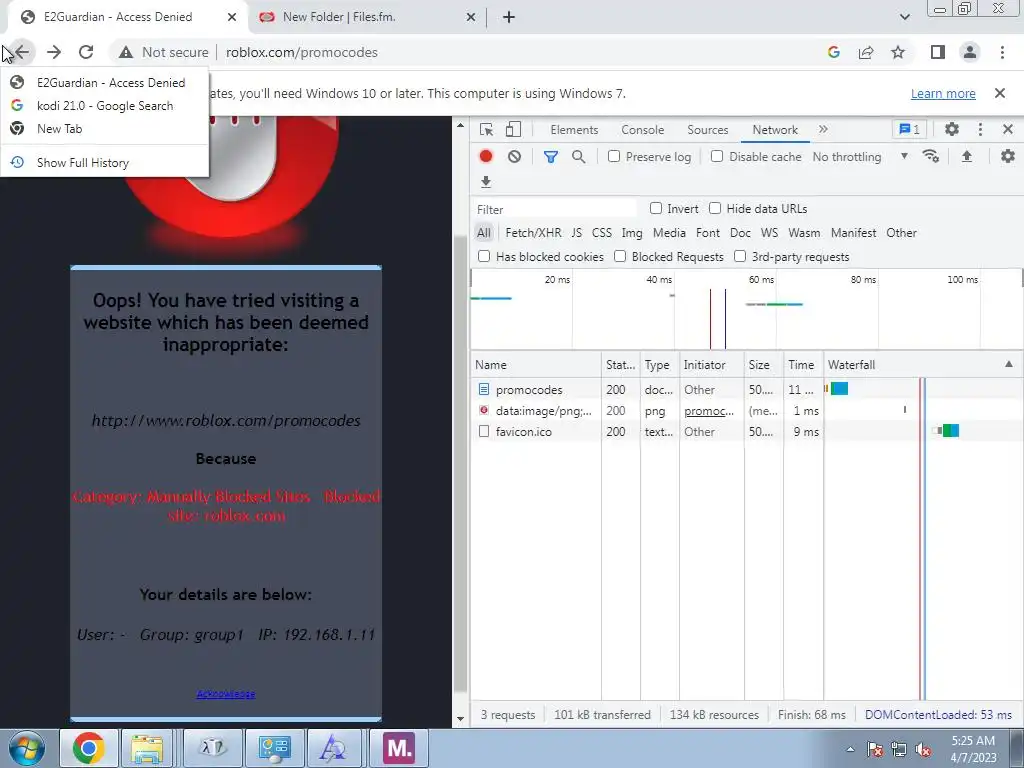Bookmark this page with star icon
Image resolution: width=1024 pixels, height=768 pixels.
[898, 52]
